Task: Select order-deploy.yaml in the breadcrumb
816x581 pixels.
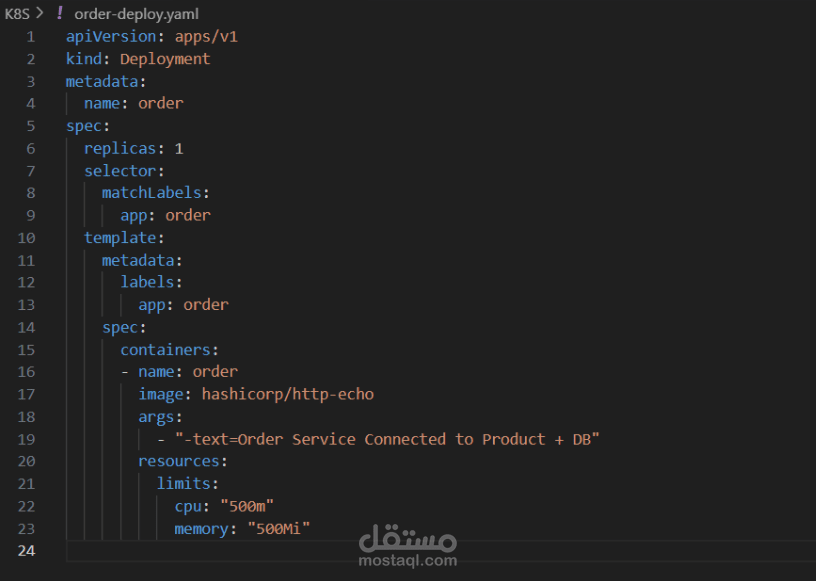Action: (x=136, y=14)
